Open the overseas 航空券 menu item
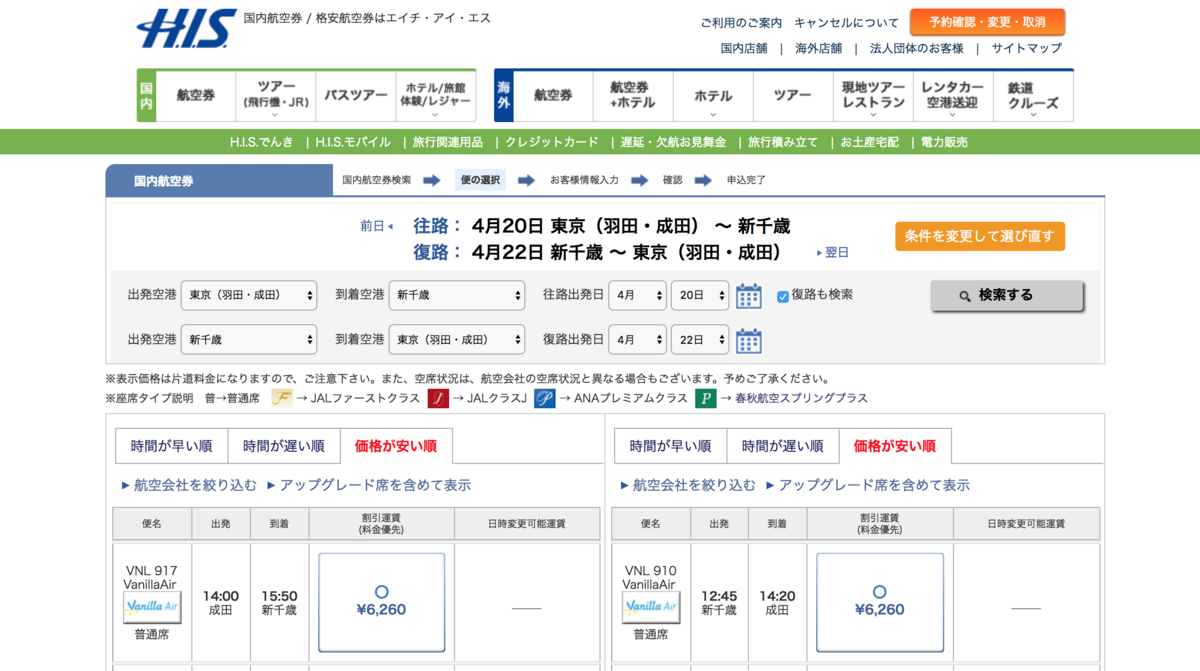Image resolution: width=1200 pixels, height=671 pixels. pyautogui.click(x=553, y=96)
